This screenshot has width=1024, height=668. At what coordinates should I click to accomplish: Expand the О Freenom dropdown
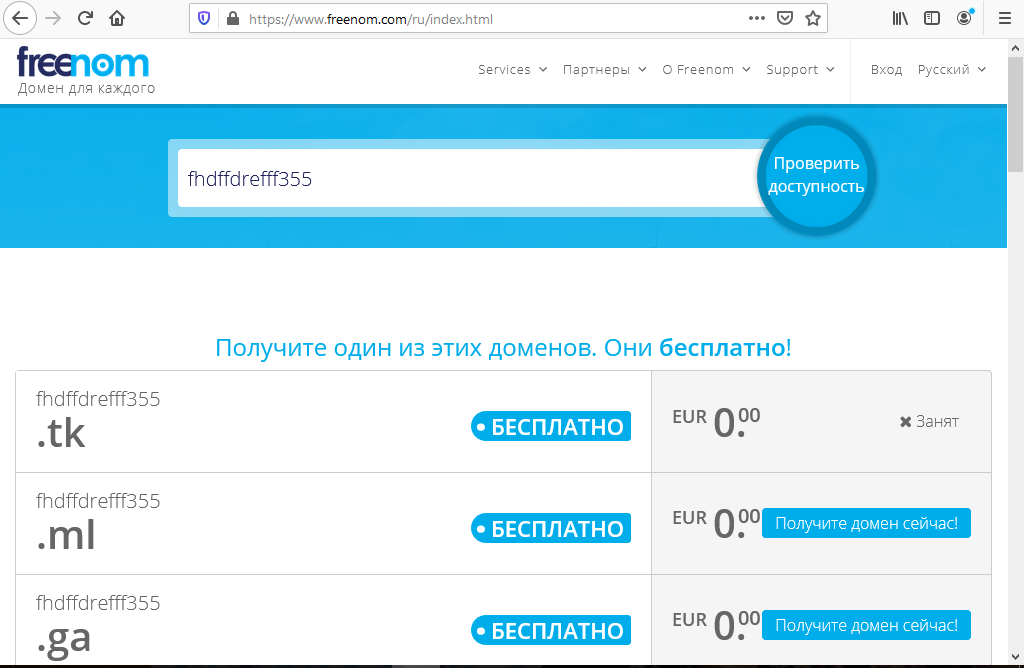point(707,69)
